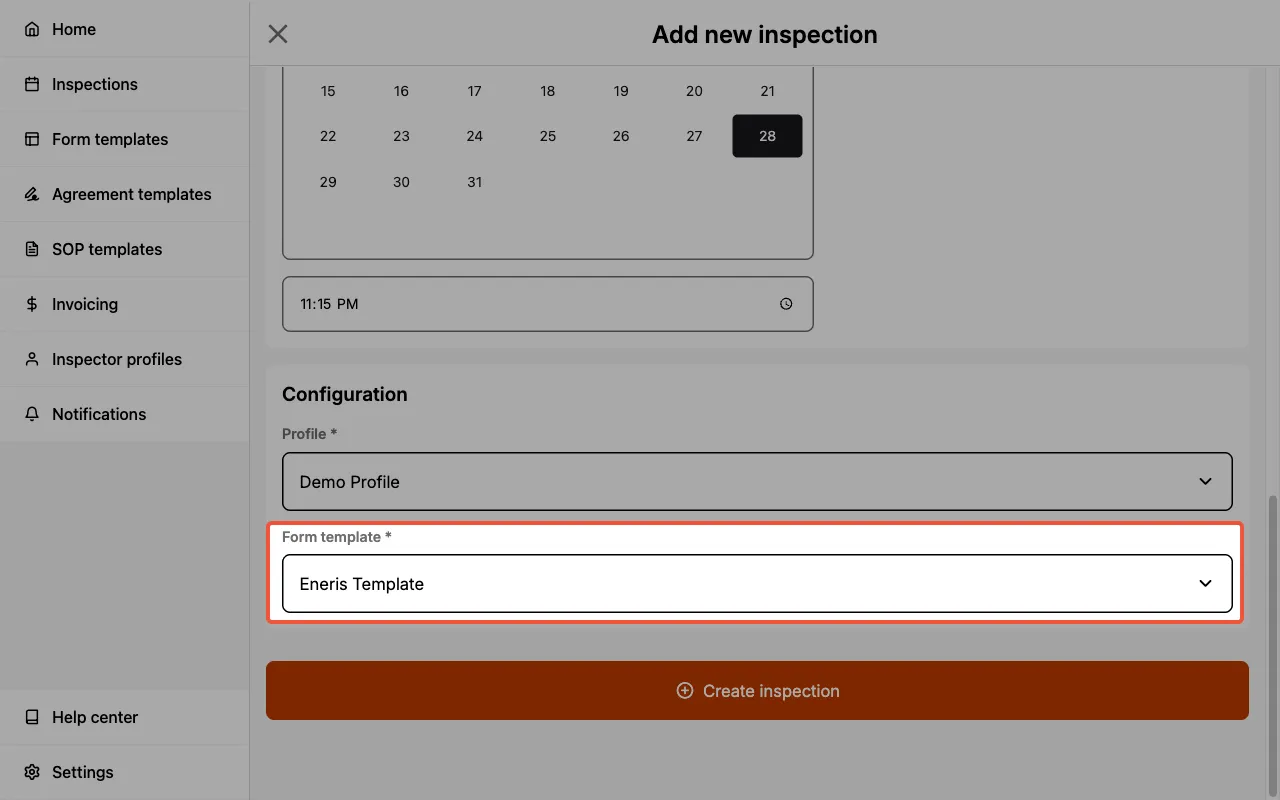Click the Agreement templates pen icon
1280x800 pixels.
click(29, 194)
